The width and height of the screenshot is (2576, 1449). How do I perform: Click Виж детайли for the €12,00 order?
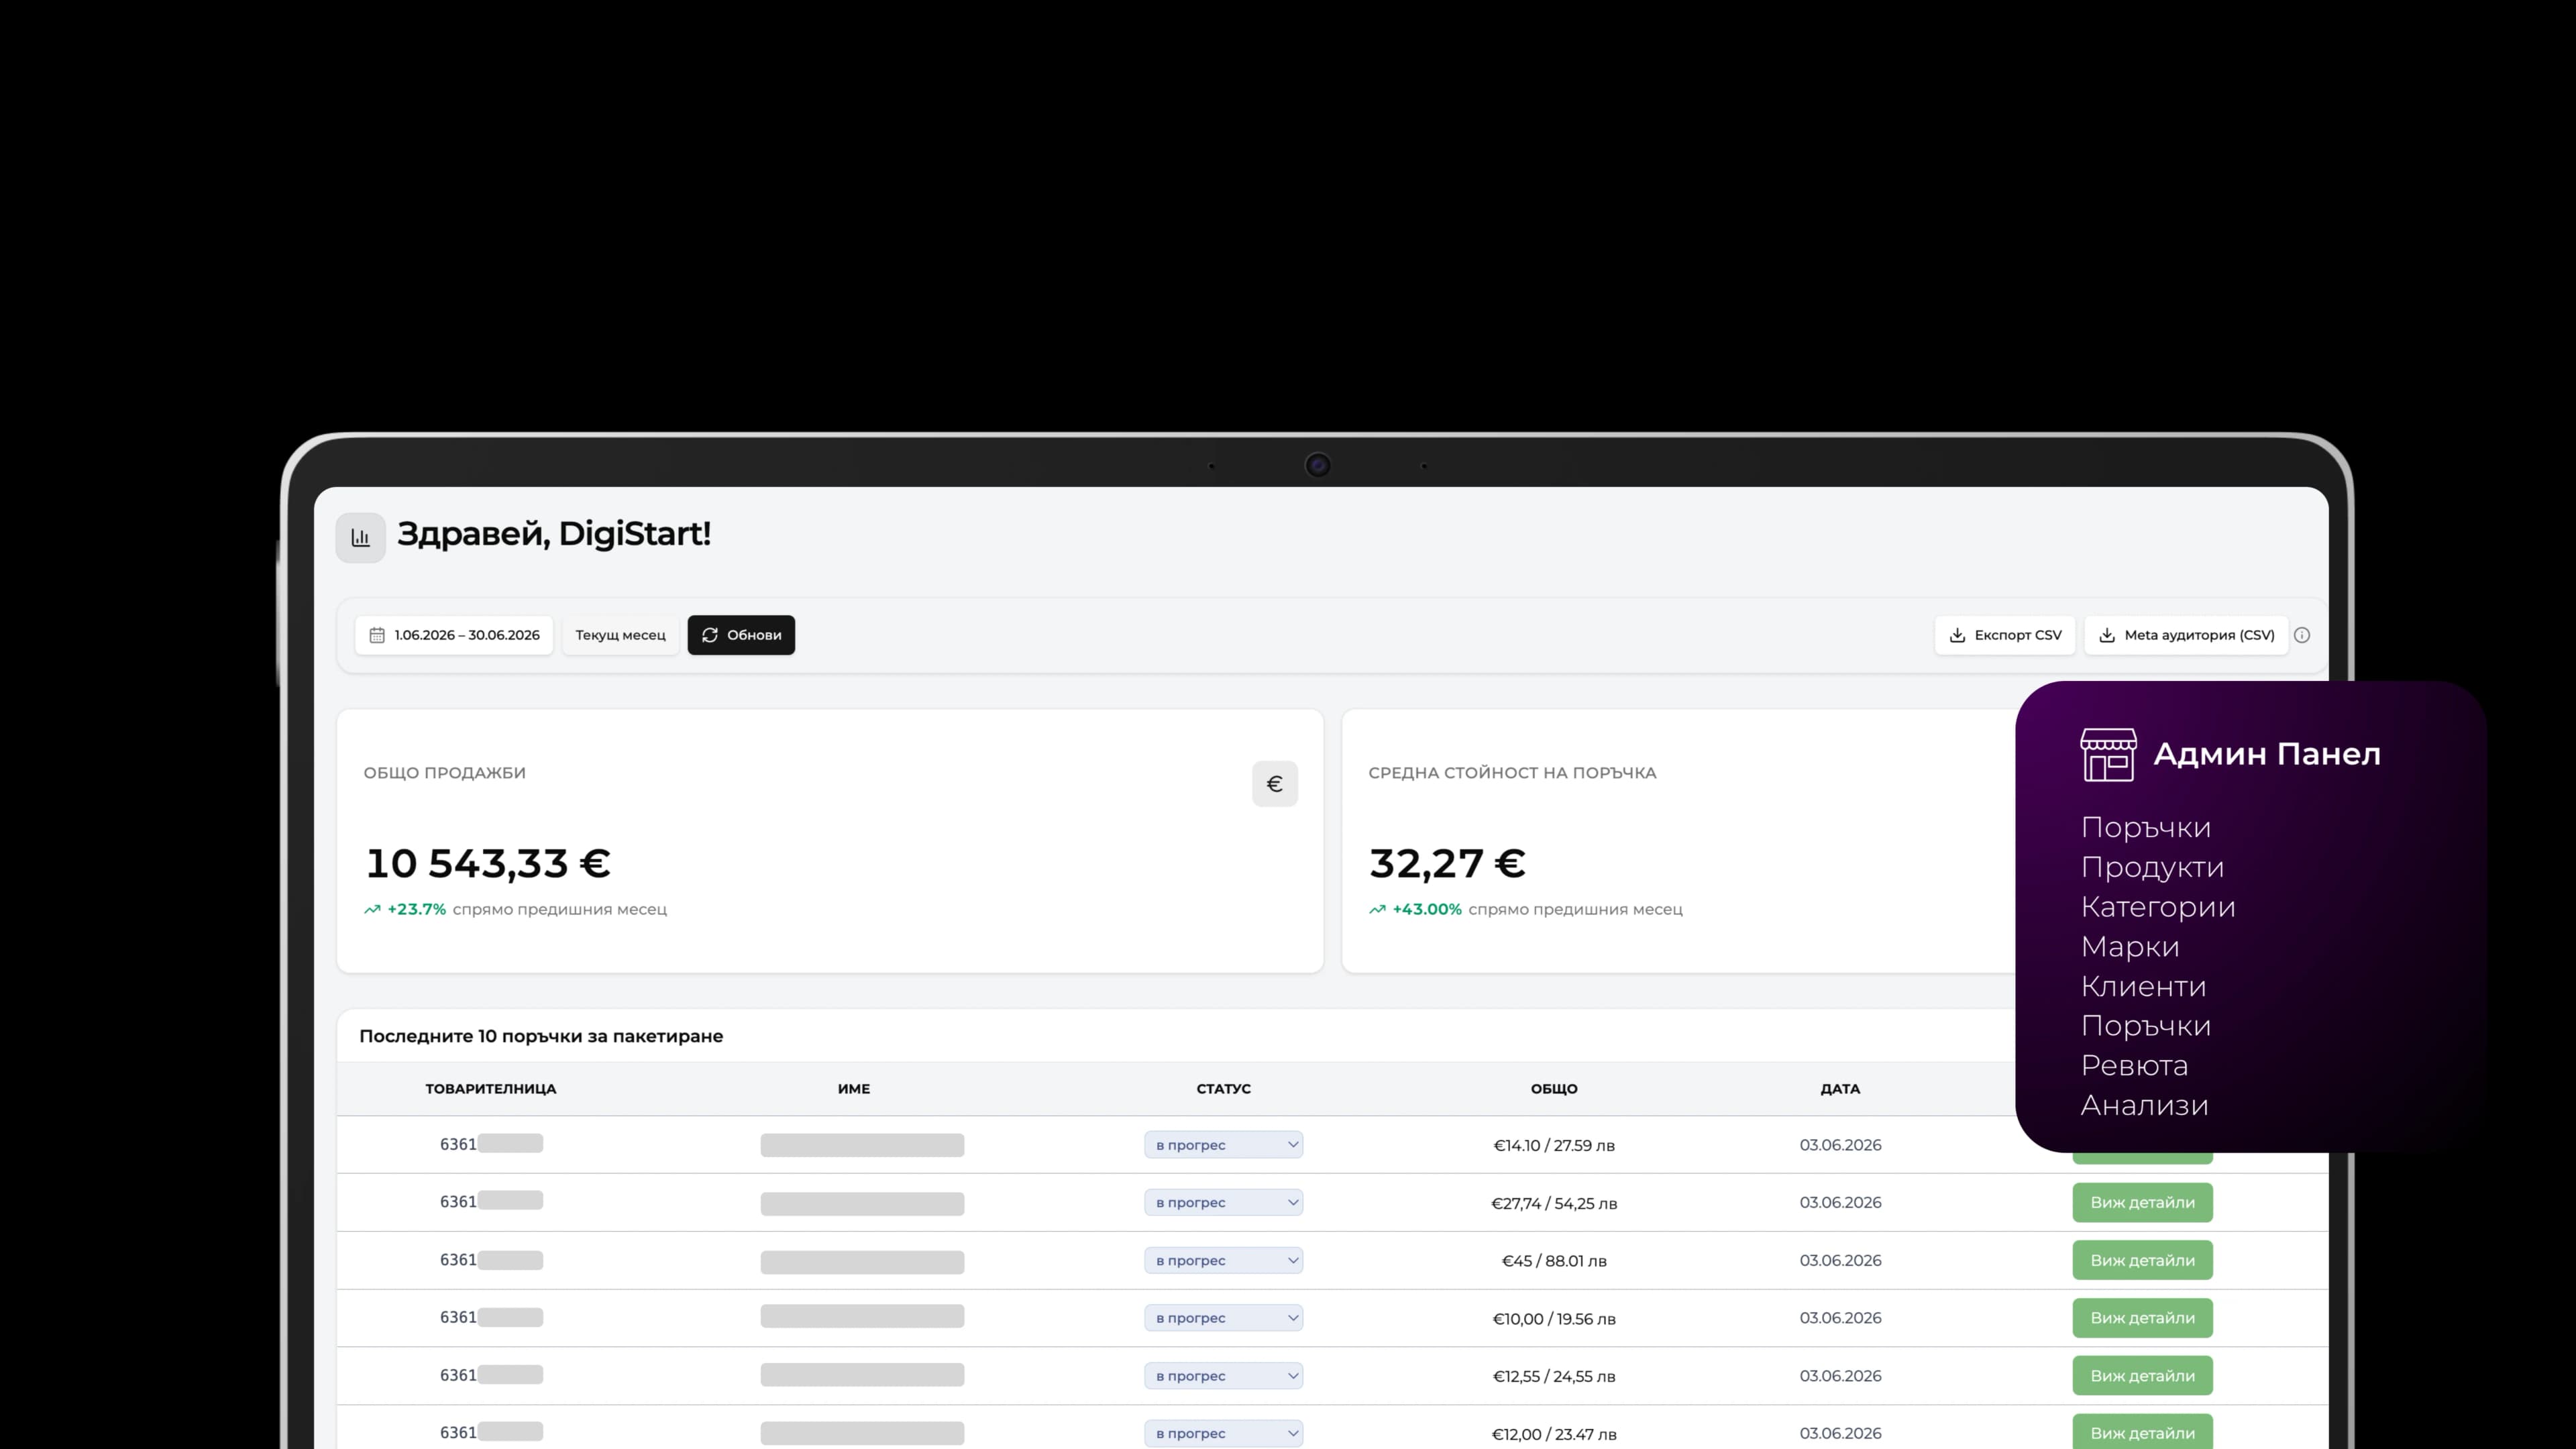(x=2142, y=1432)
